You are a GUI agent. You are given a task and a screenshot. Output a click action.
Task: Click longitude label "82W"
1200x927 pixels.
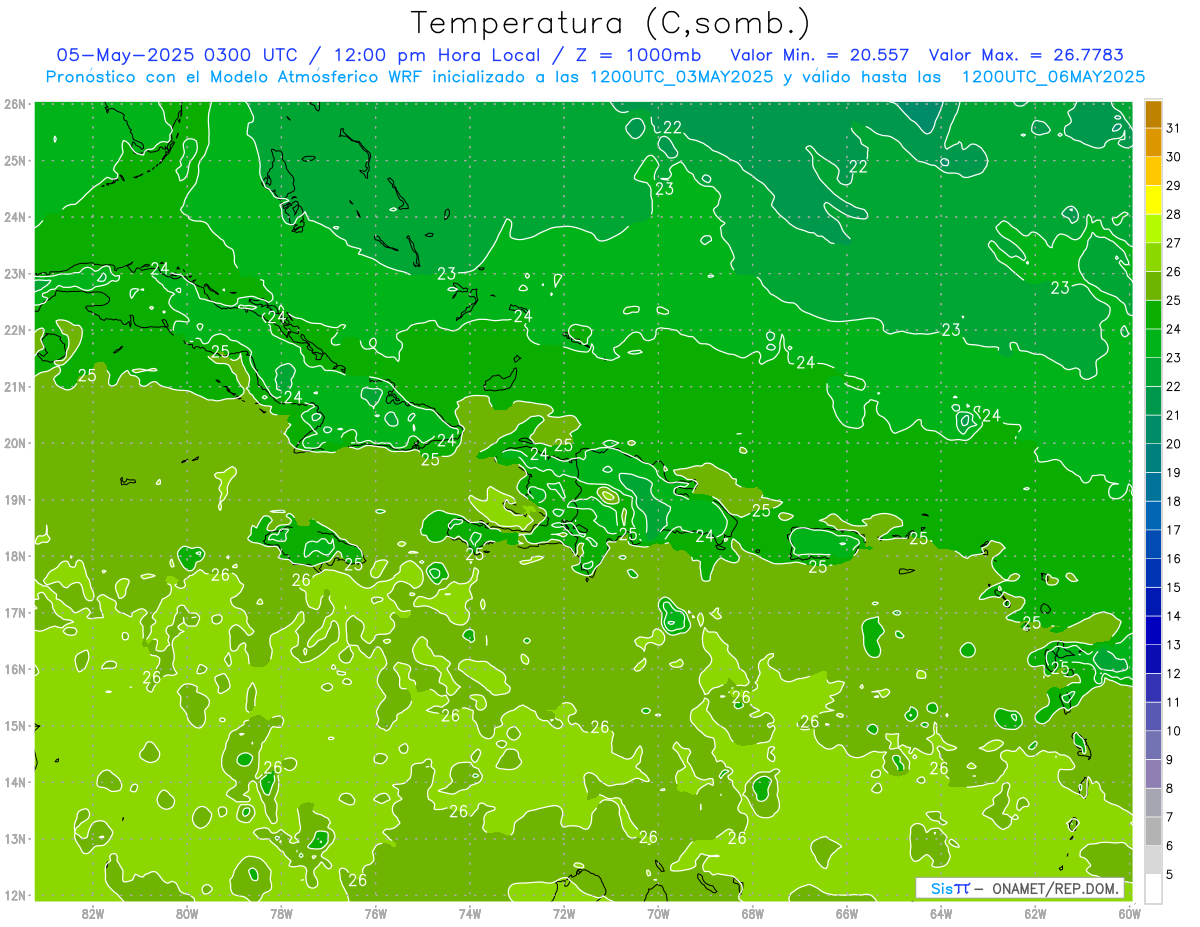point(93,913)
